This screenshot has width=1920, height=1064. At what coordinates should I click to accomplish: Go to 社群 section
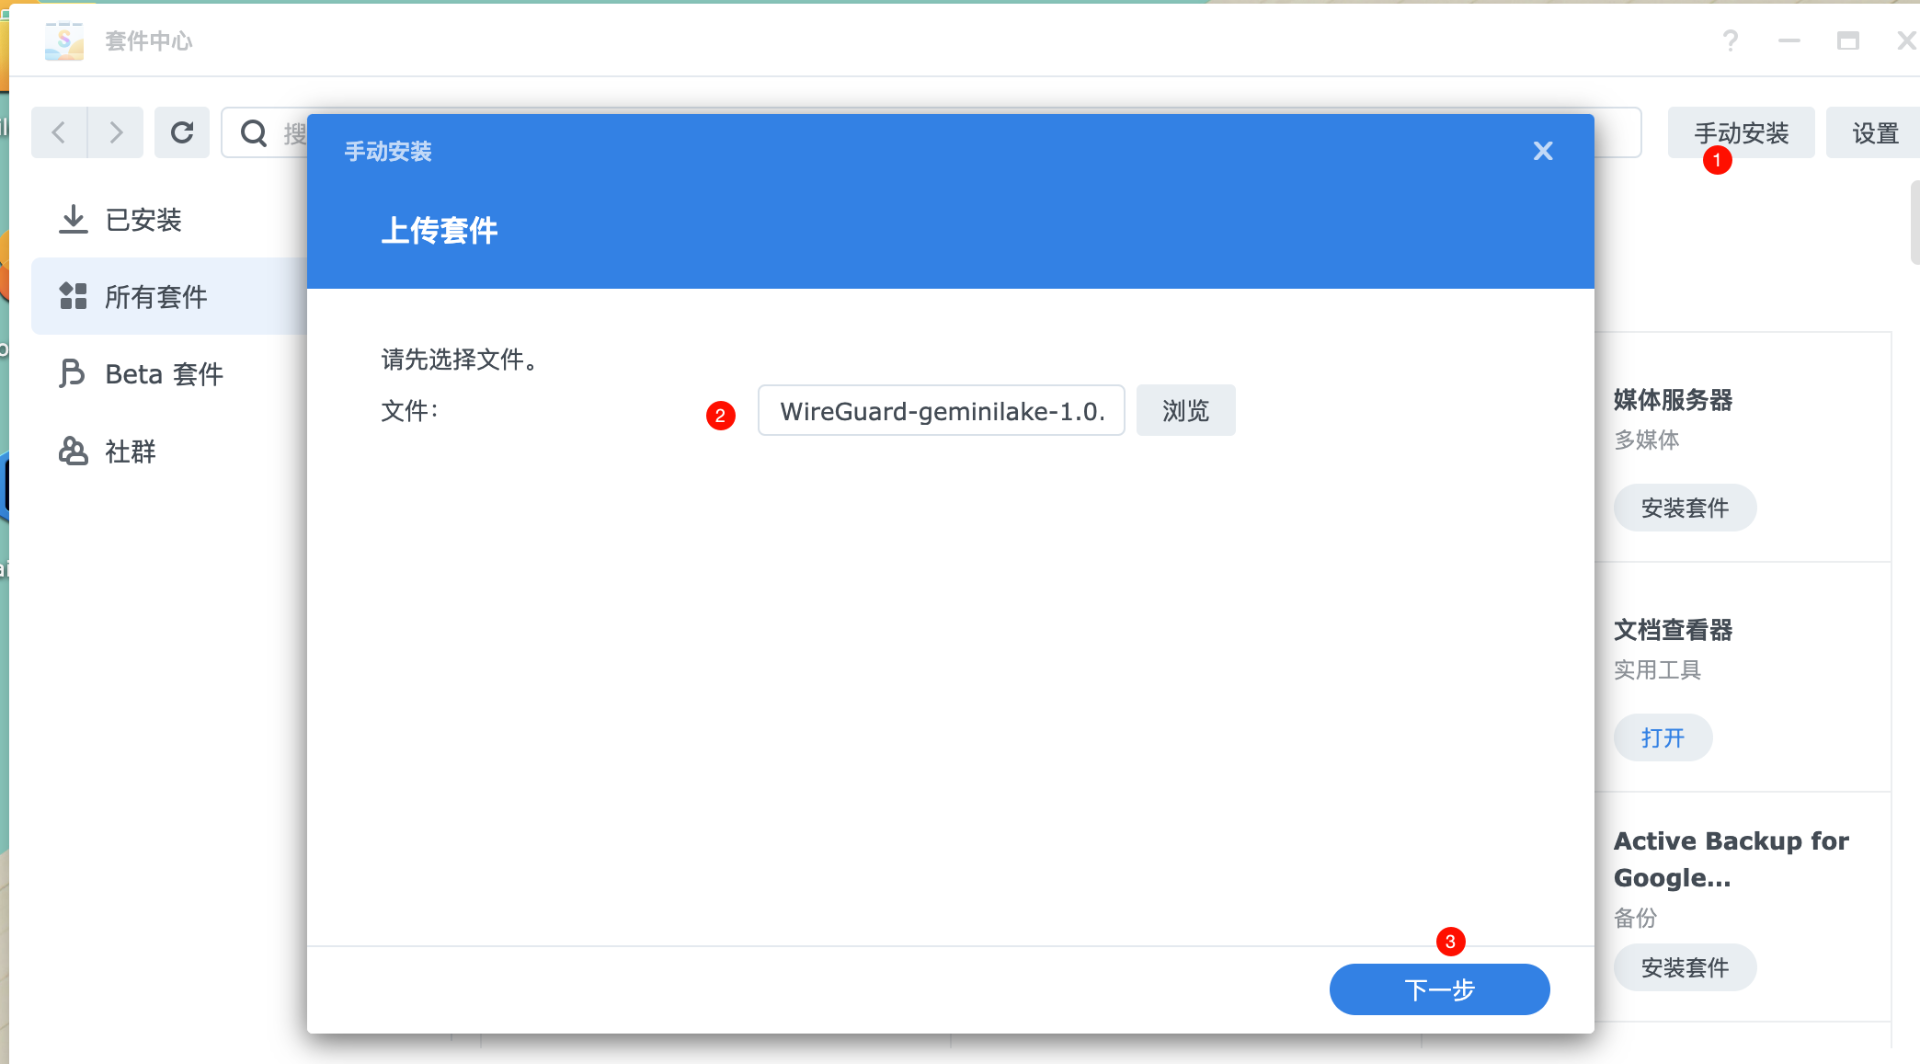(x=130, y=452)
